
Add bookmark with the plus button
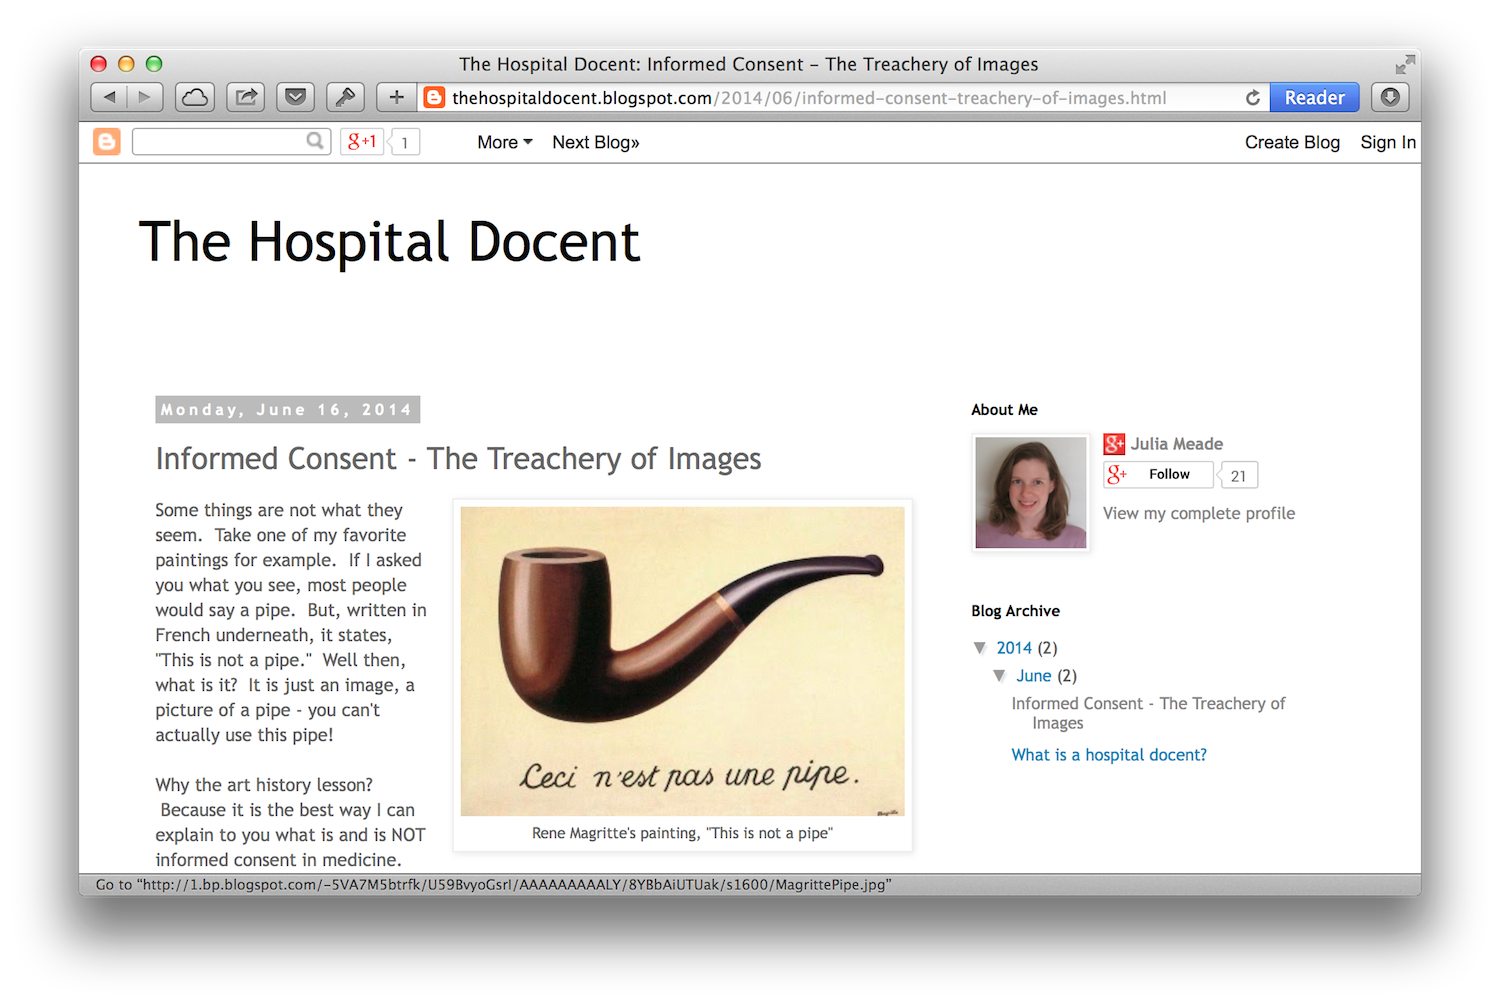397,97
